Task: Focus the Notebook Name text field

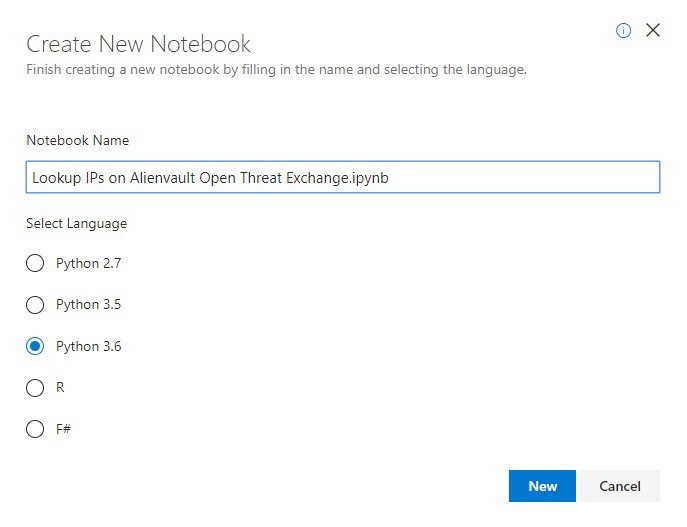Action: point(343,177)
